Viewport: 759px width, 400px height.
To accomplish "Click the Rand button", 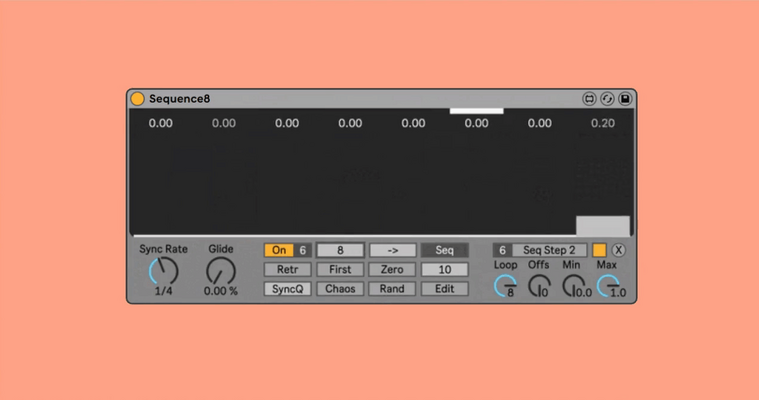I will 393,289.
